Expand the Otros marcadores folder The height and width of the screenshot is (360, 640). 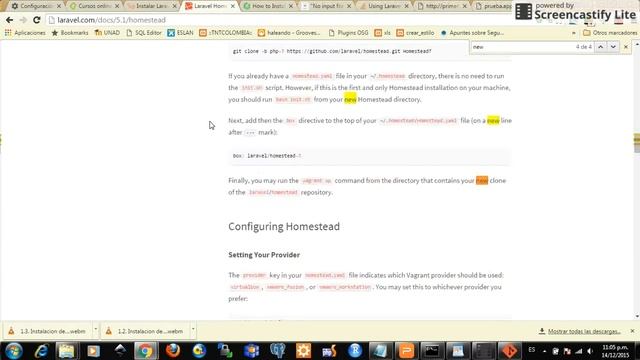tap(610, 33)
